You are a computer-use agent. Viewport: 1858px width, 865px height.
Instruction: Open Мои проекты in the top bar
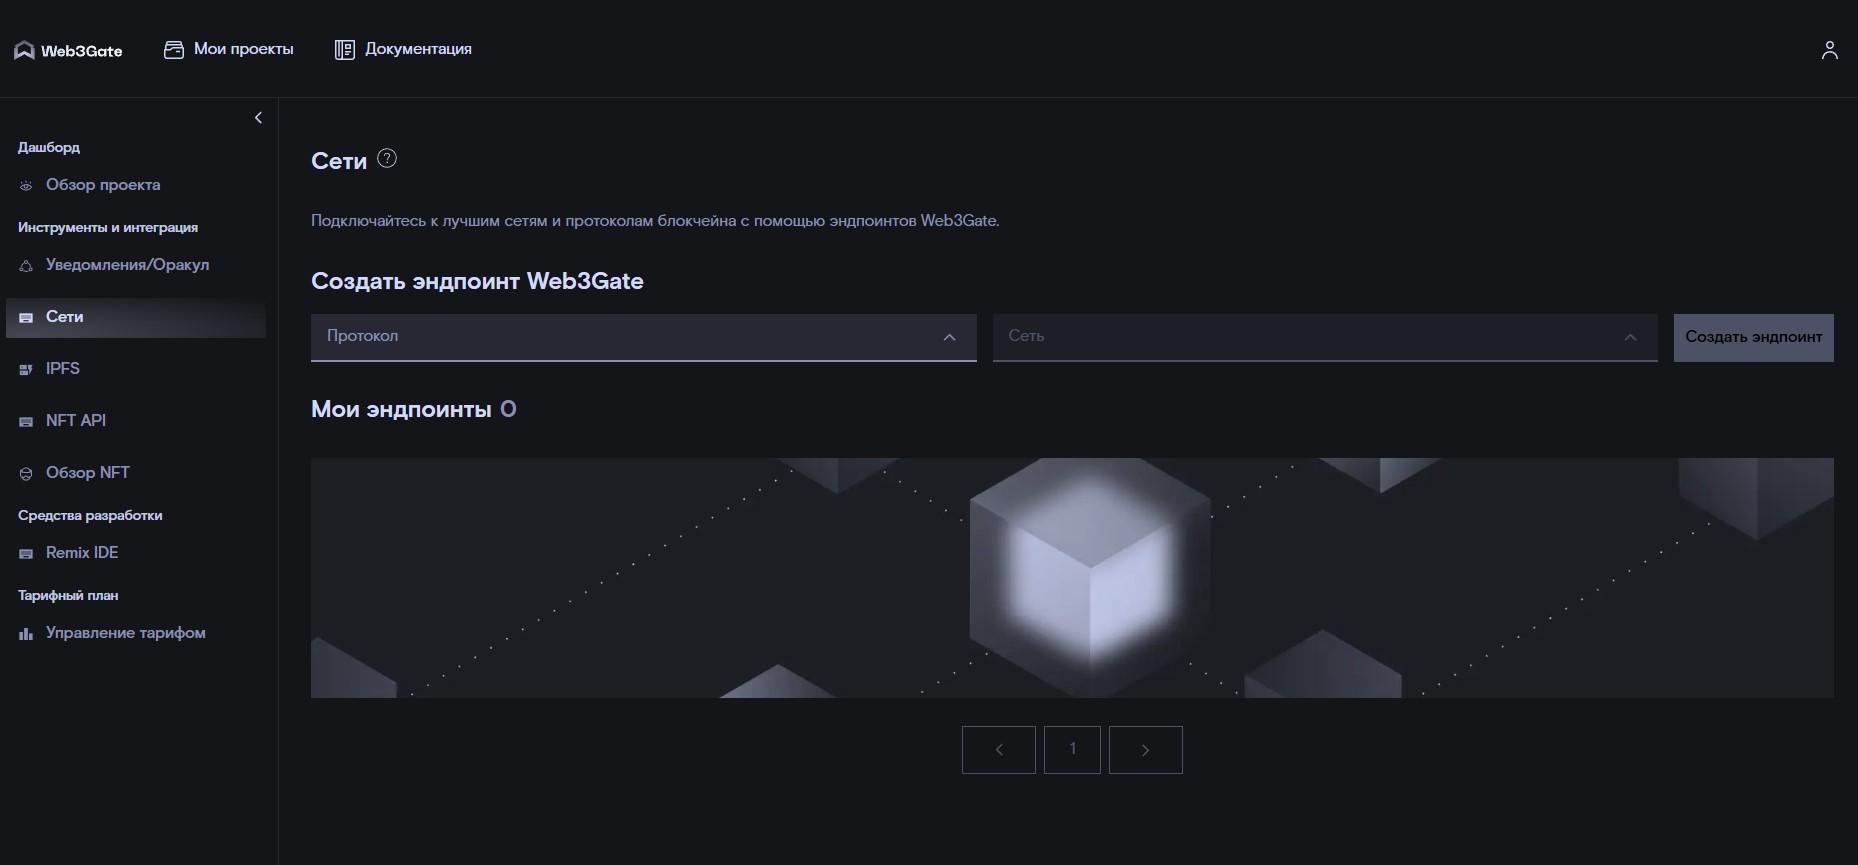tap(244, 49)
